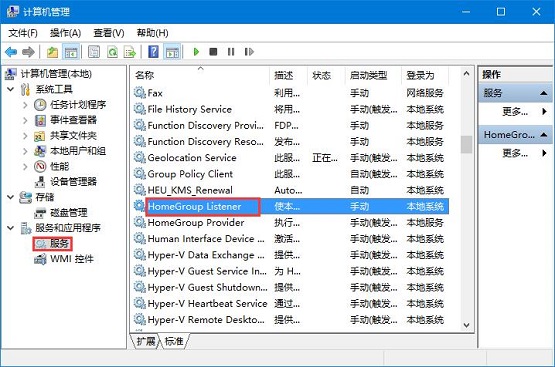The image size is (555, 367).
Task: Expand the 共享文件夹 tree node
Action: [x=25, y=136]
